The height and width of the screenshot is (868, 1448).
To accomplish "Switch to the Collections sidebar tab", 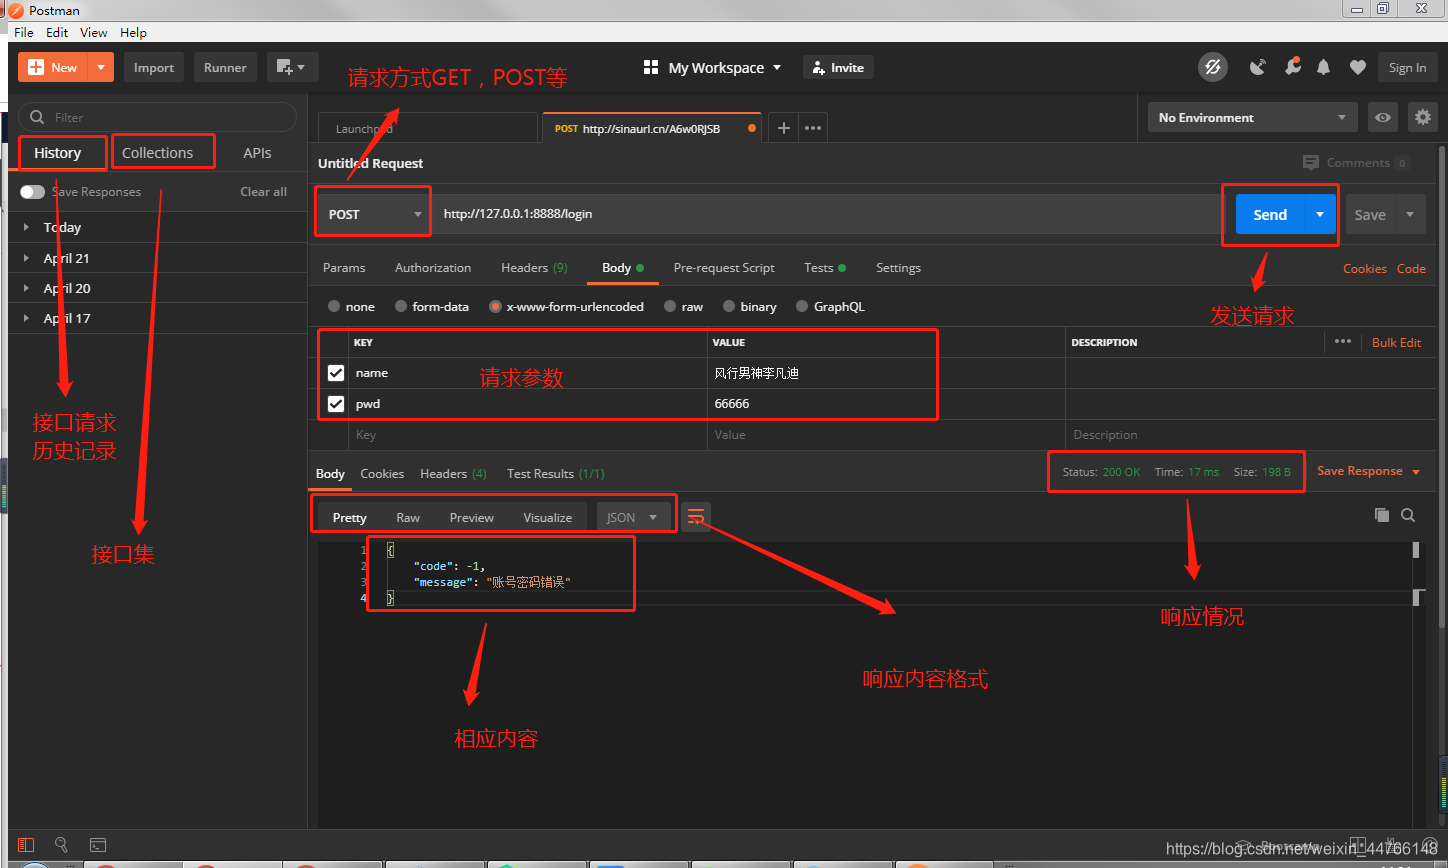I will pos(158,153).
